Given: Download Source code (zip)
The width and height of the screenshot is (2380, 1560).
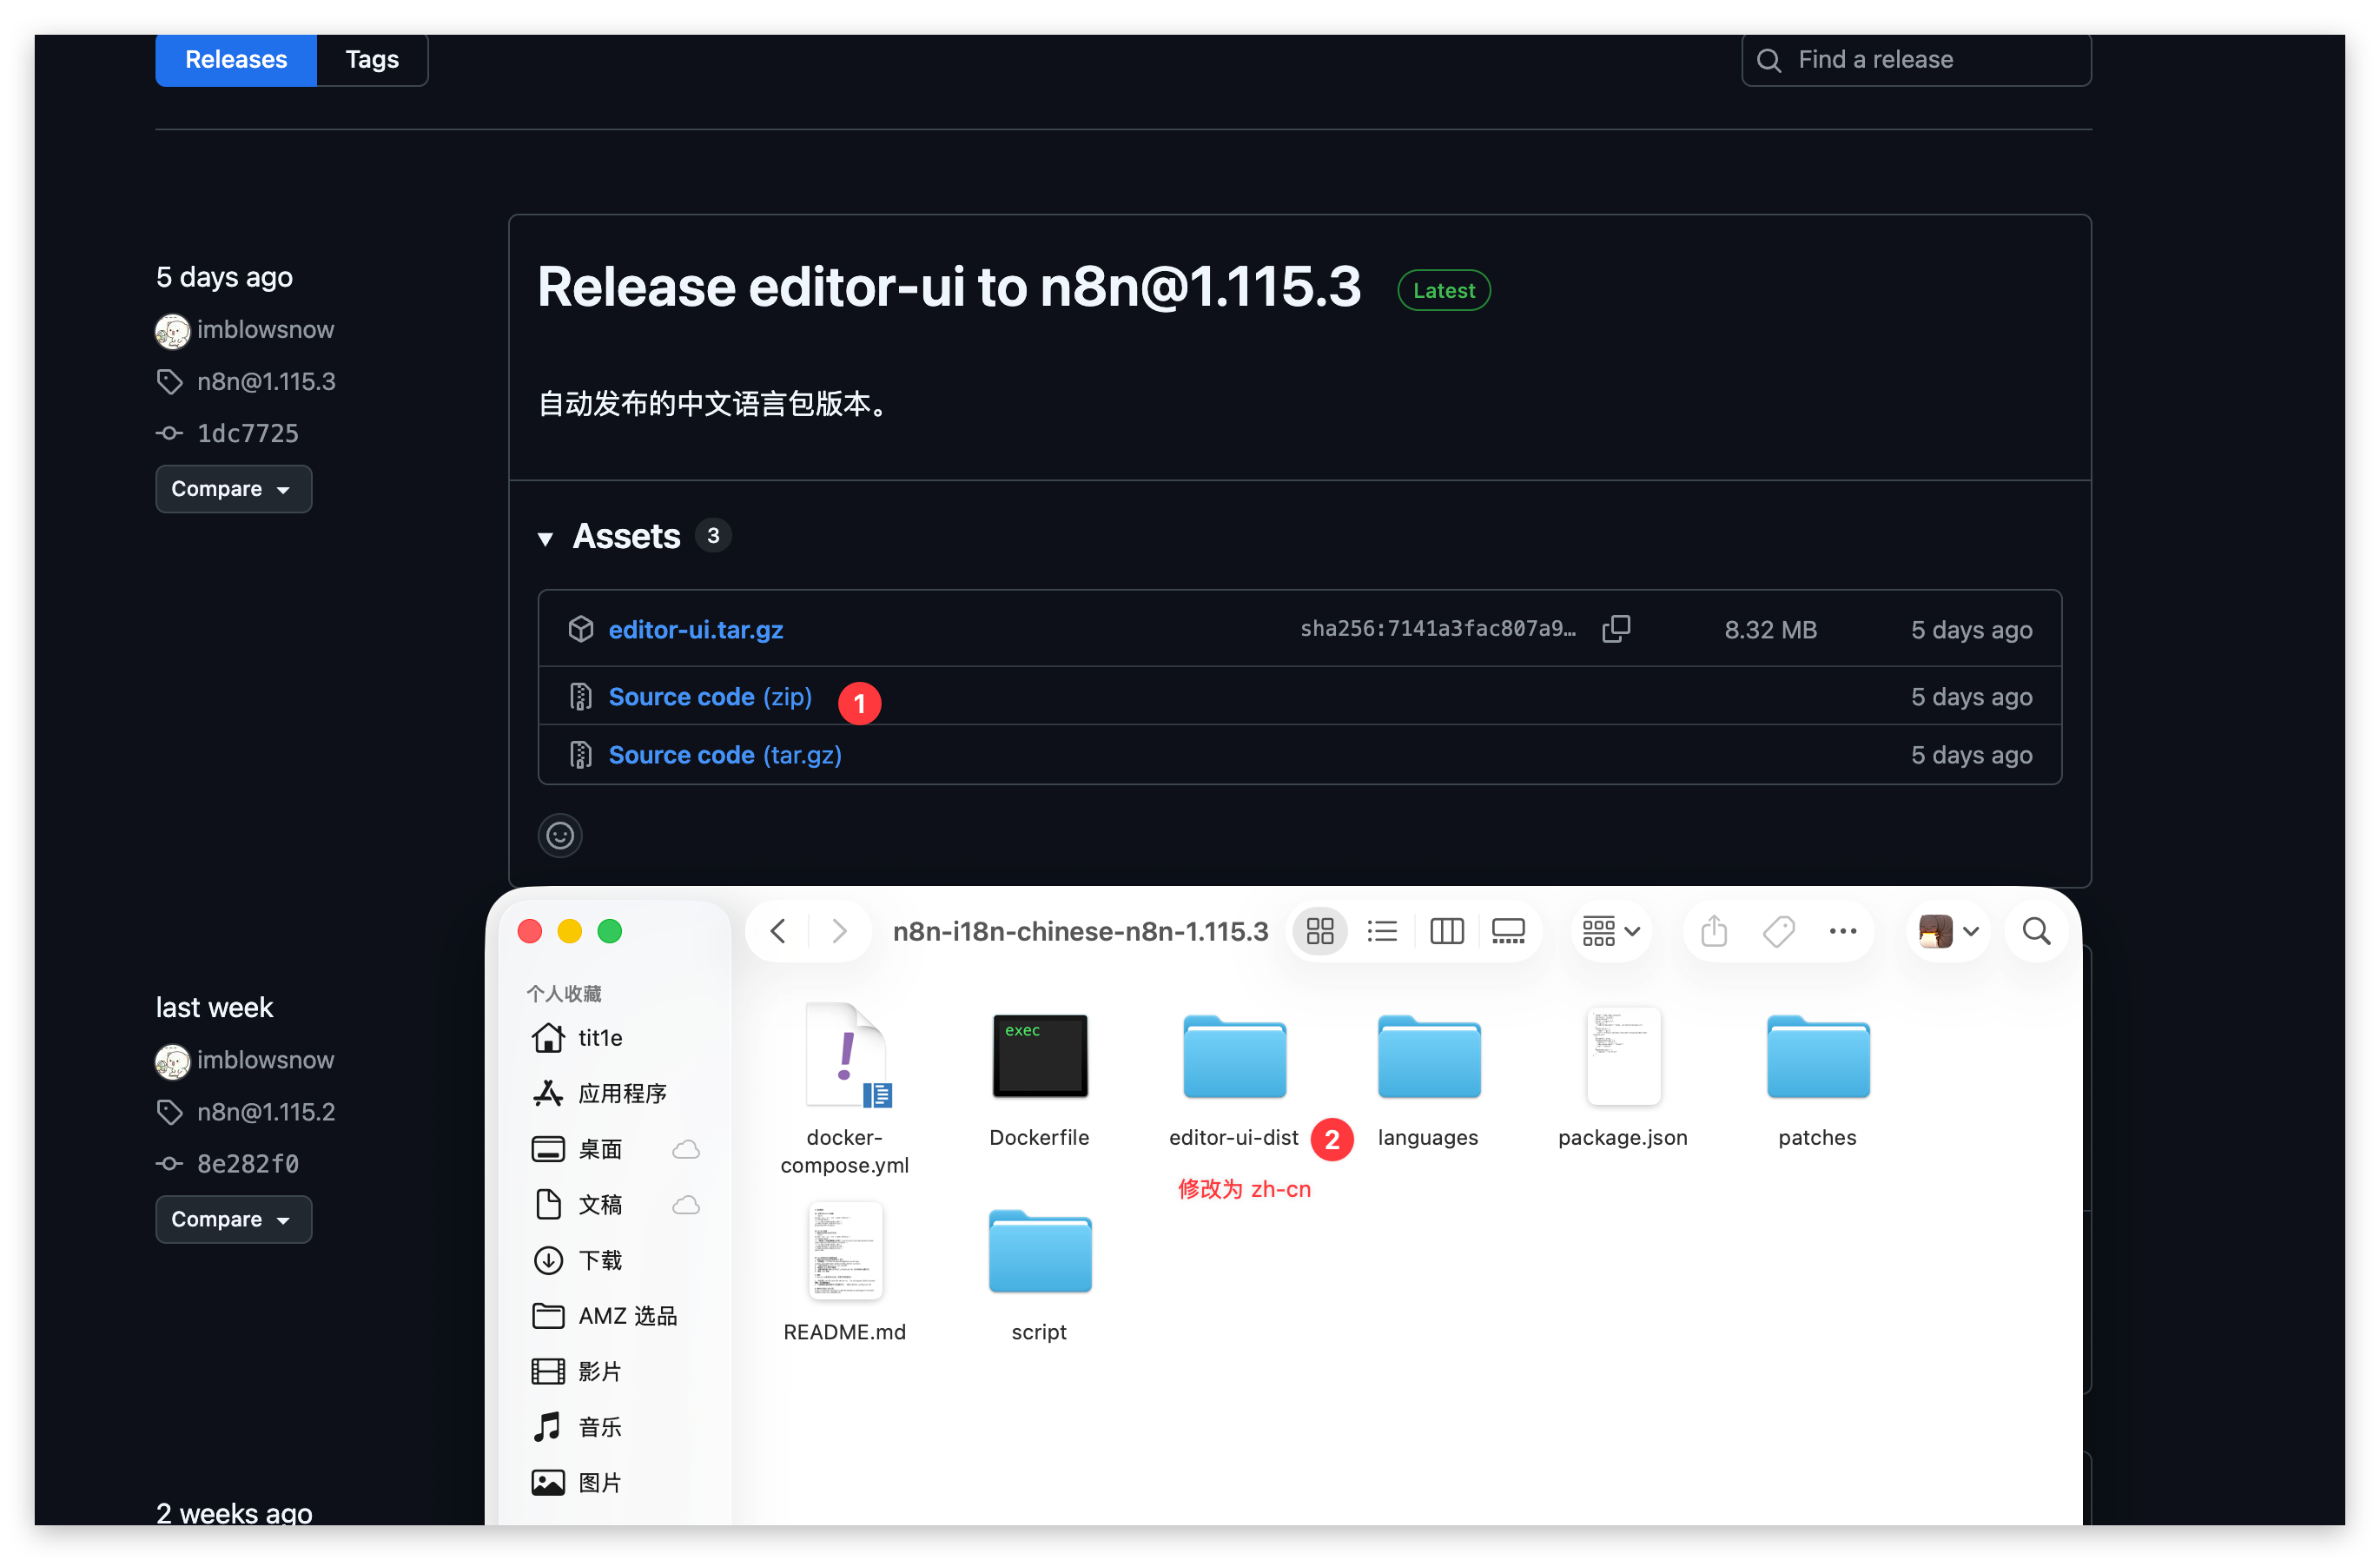Looking at the screenshot, I should pyautogui.click(x=710, y=697).
